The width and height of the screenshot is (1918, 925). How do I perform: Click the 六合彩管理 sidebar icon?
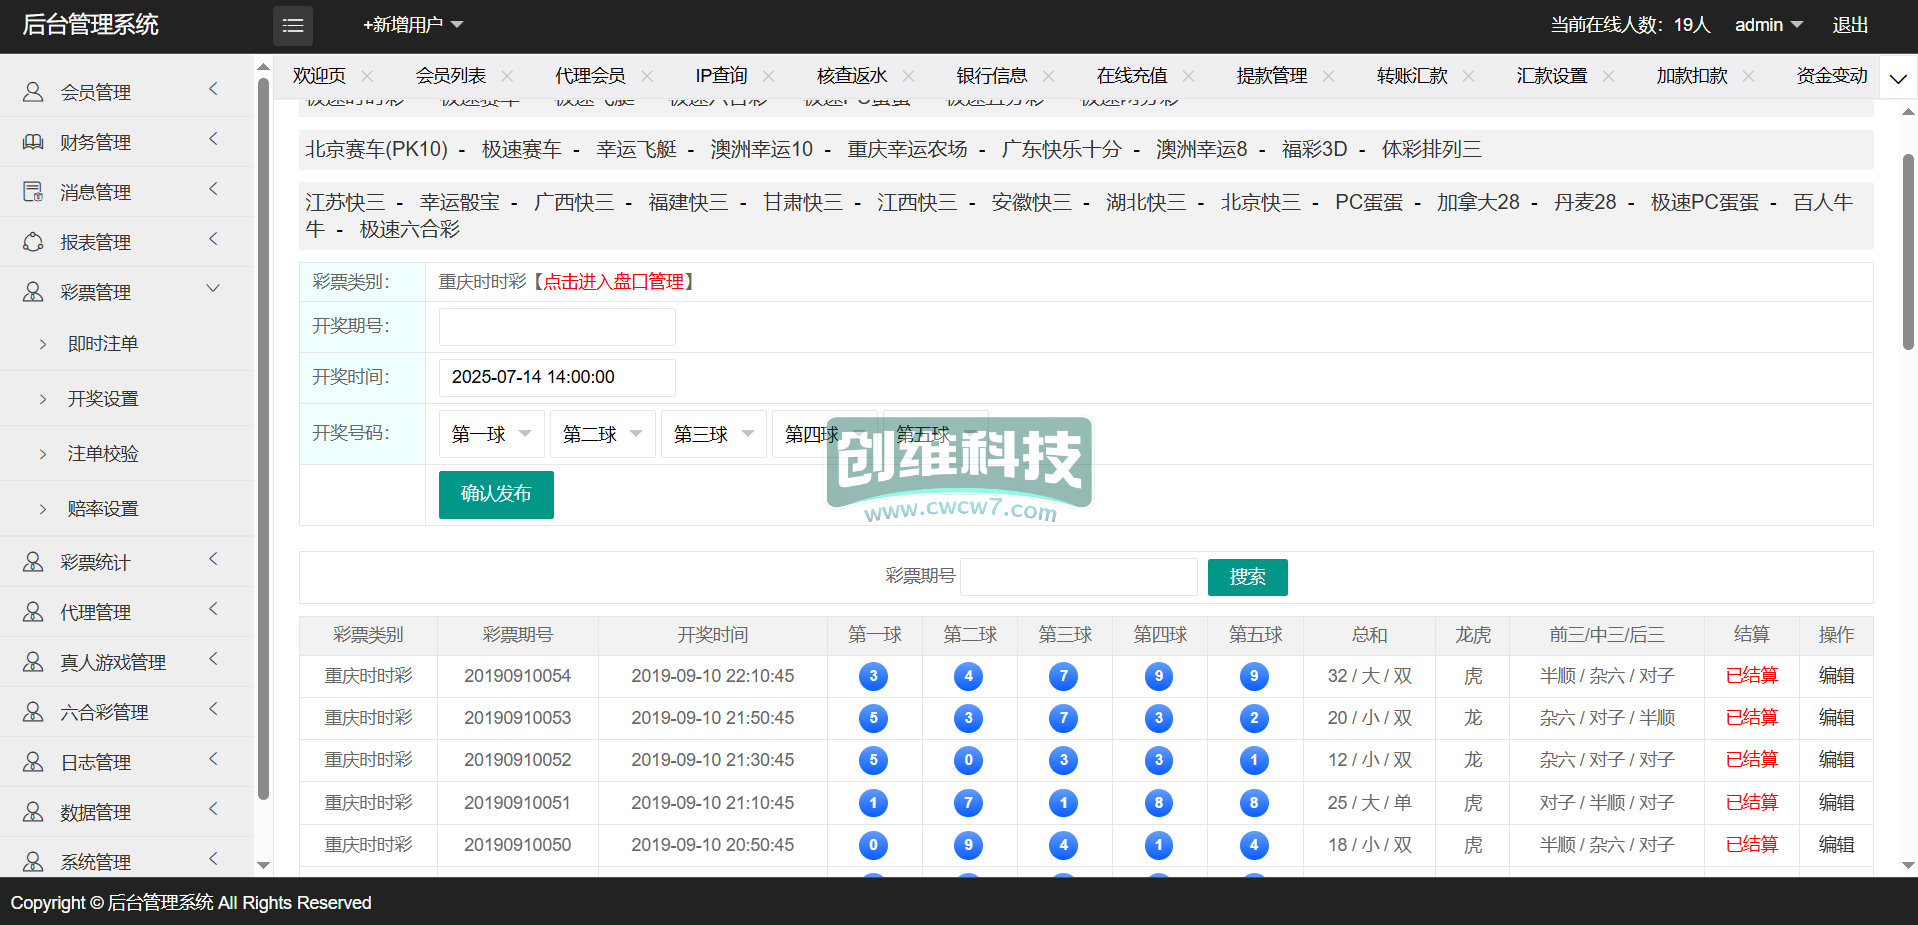point(33,712)
